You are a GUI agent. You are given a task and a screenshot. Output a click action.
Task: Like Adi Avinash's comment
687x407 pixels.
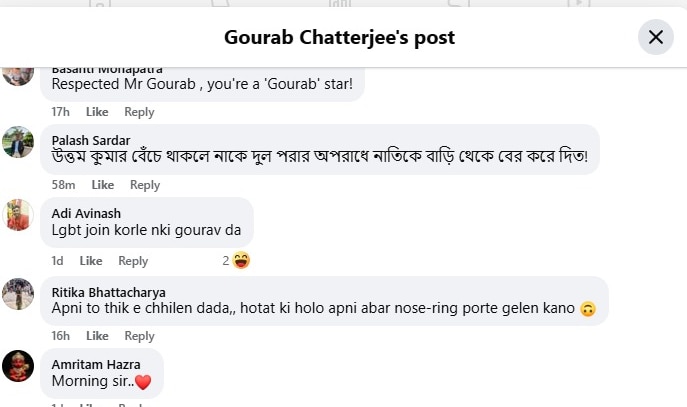(x=91, y=261)
